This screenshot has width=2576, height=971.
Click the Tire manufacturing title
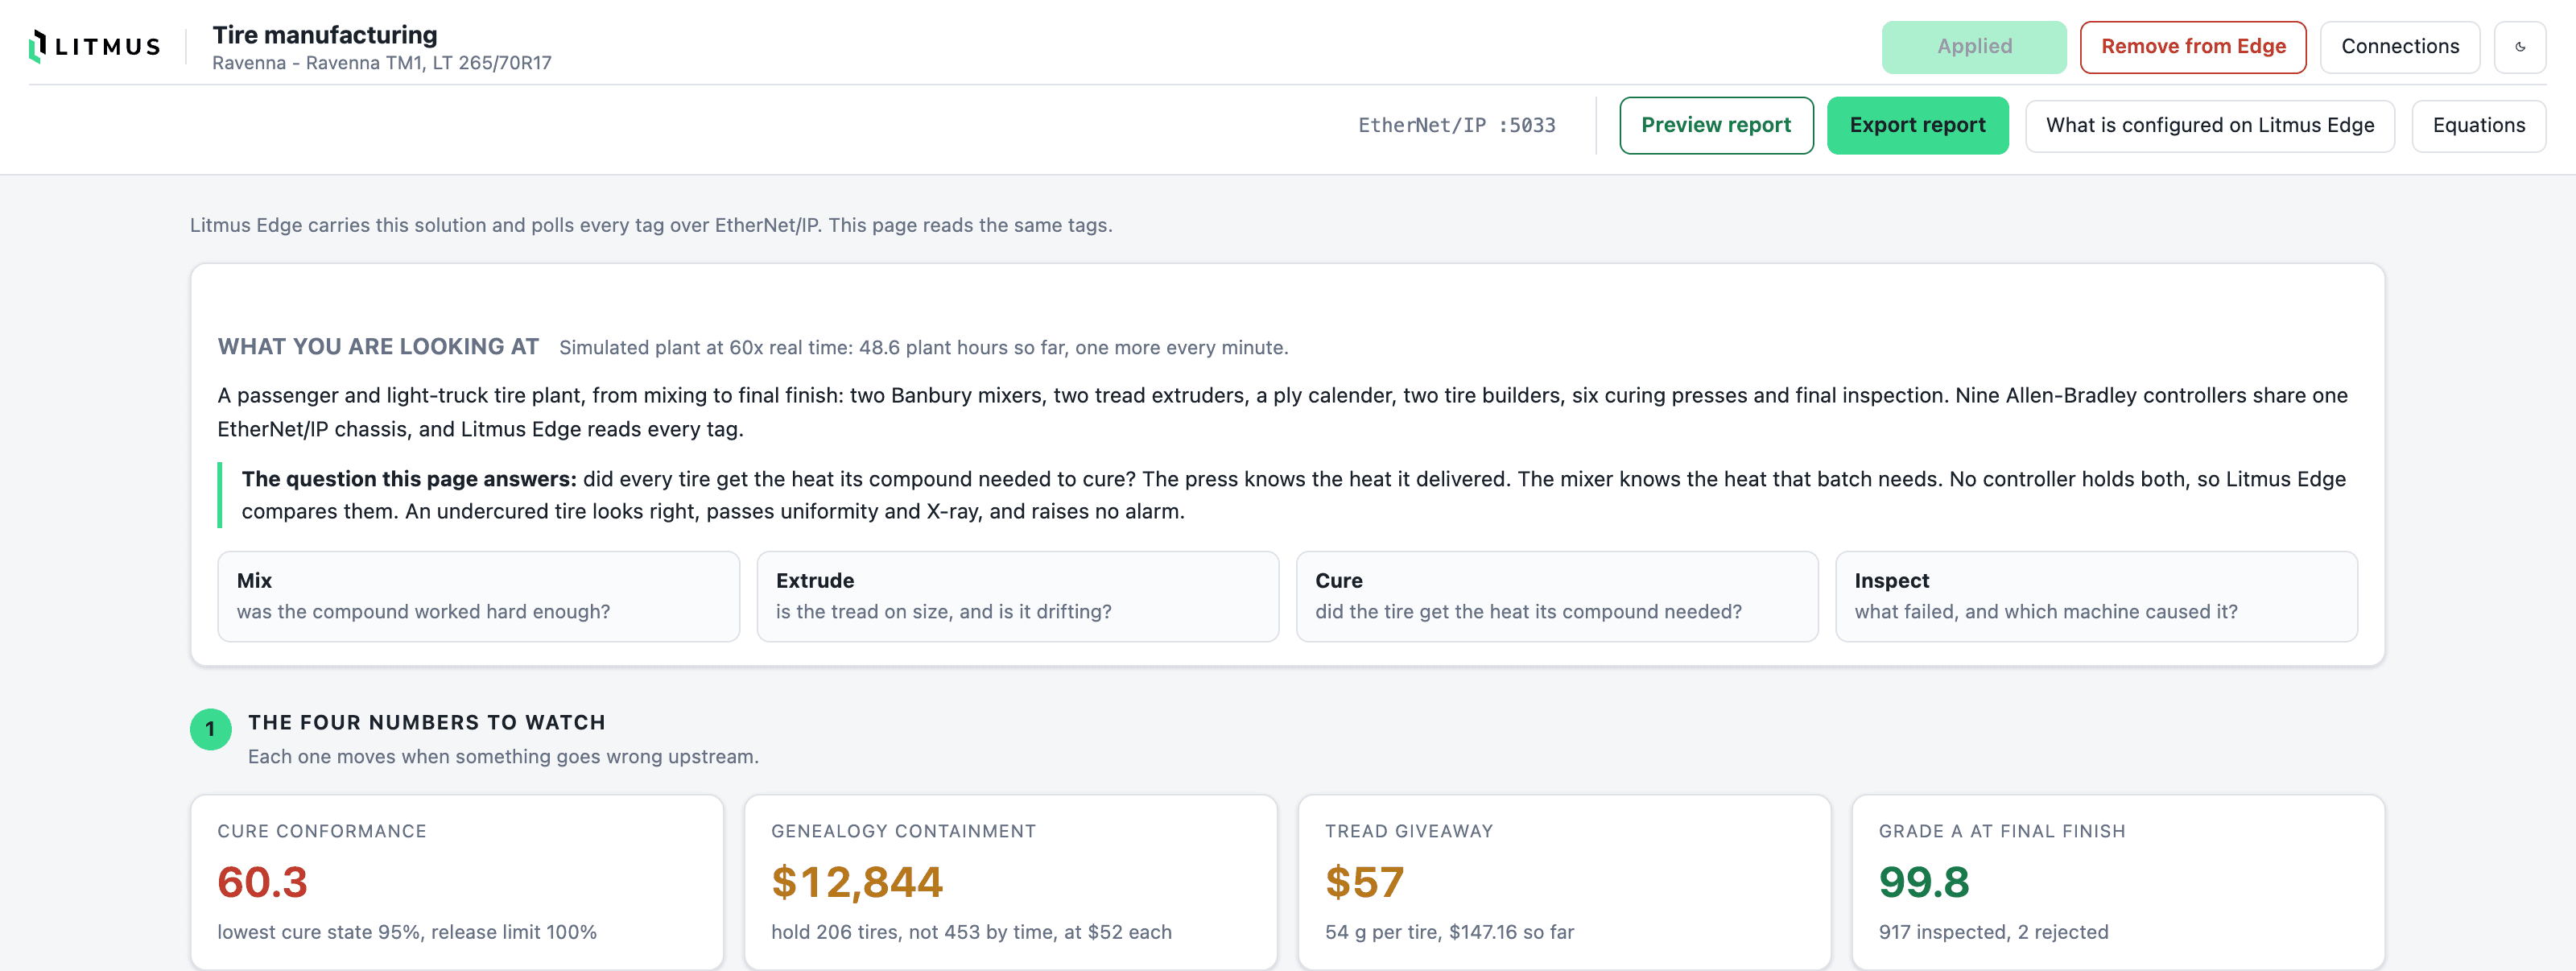pos(325,35)
